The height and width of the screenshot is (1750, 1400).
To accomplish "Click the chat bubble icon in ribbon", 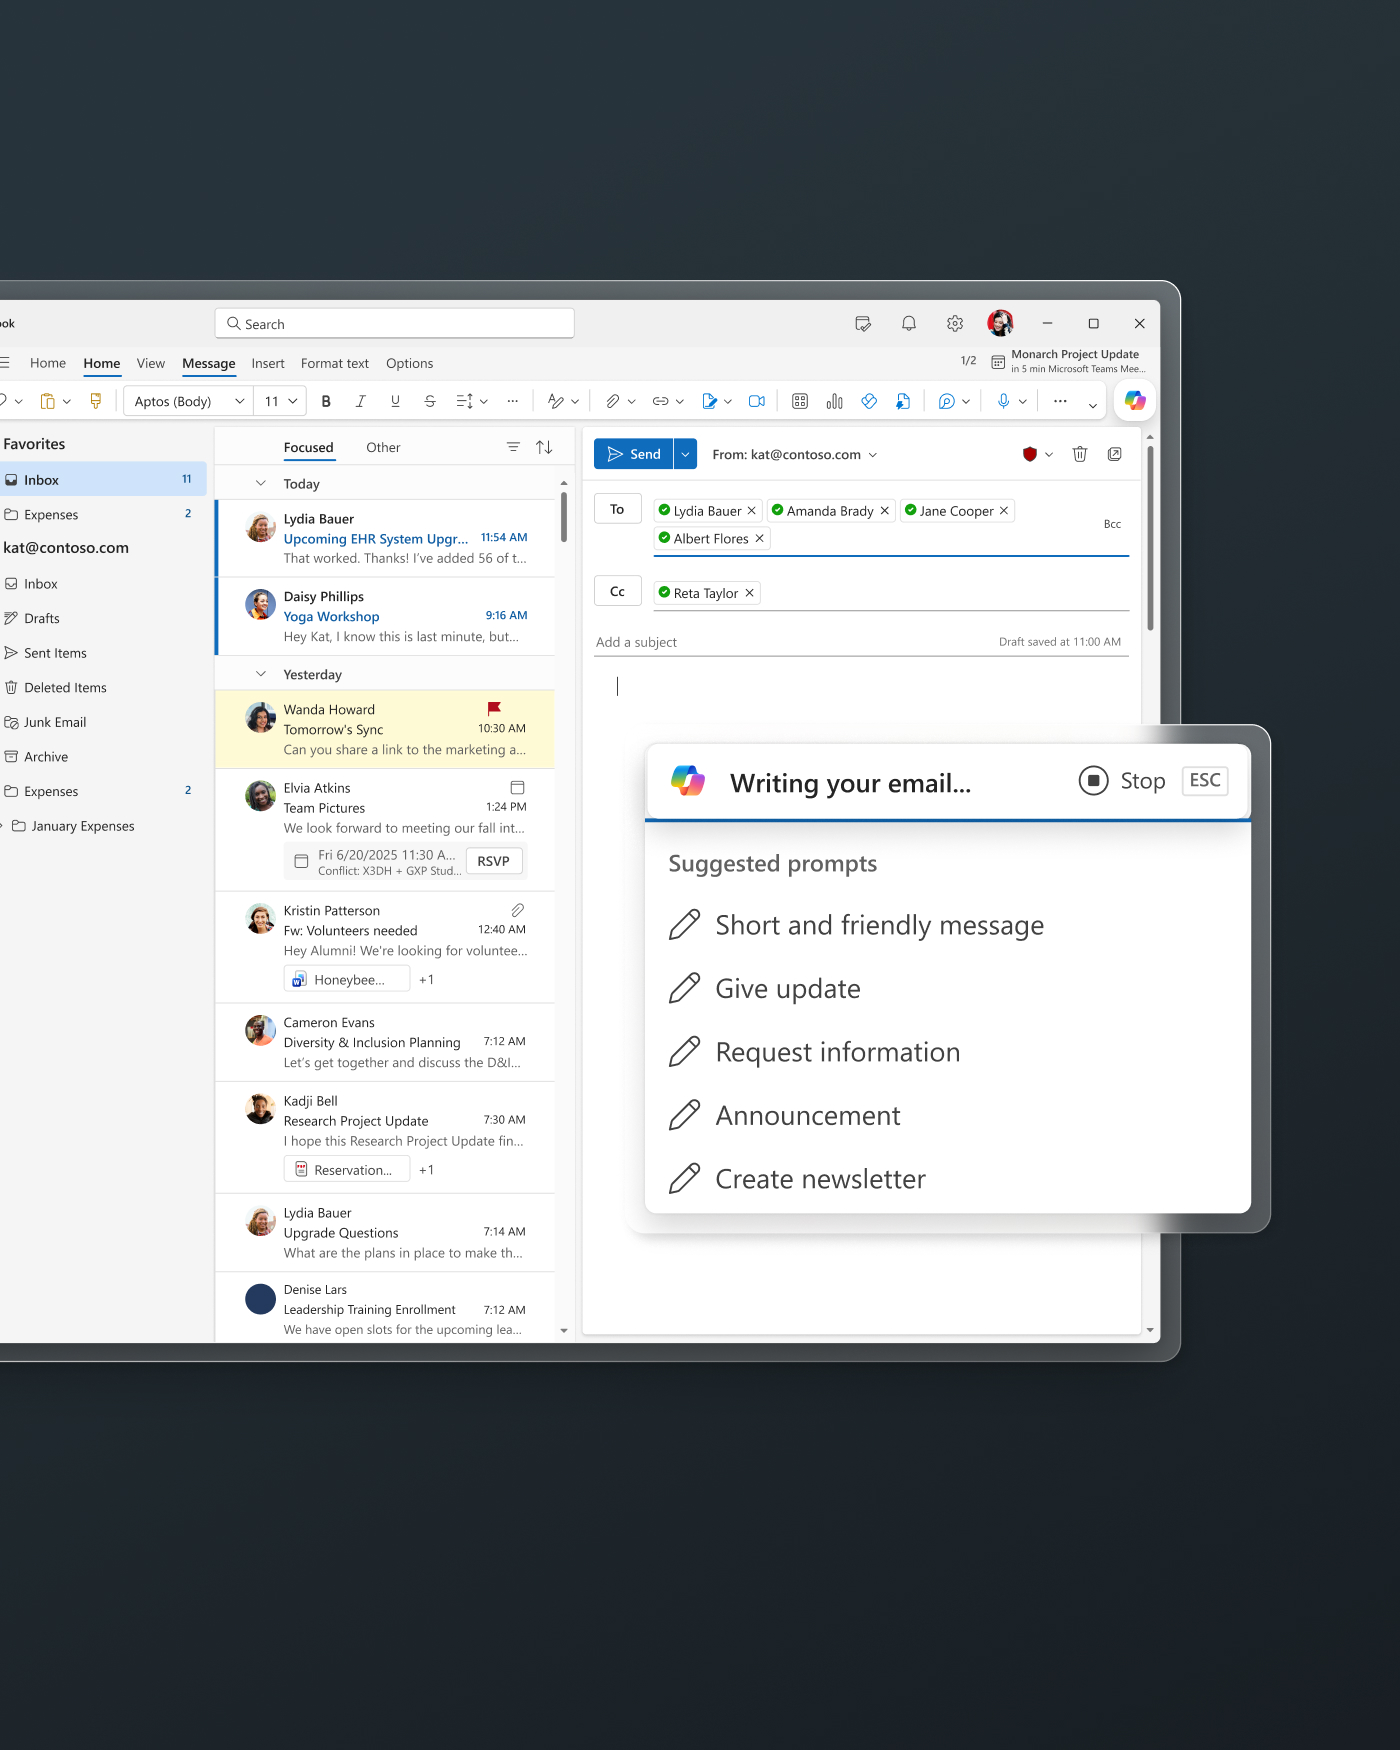I will [946, 401].
